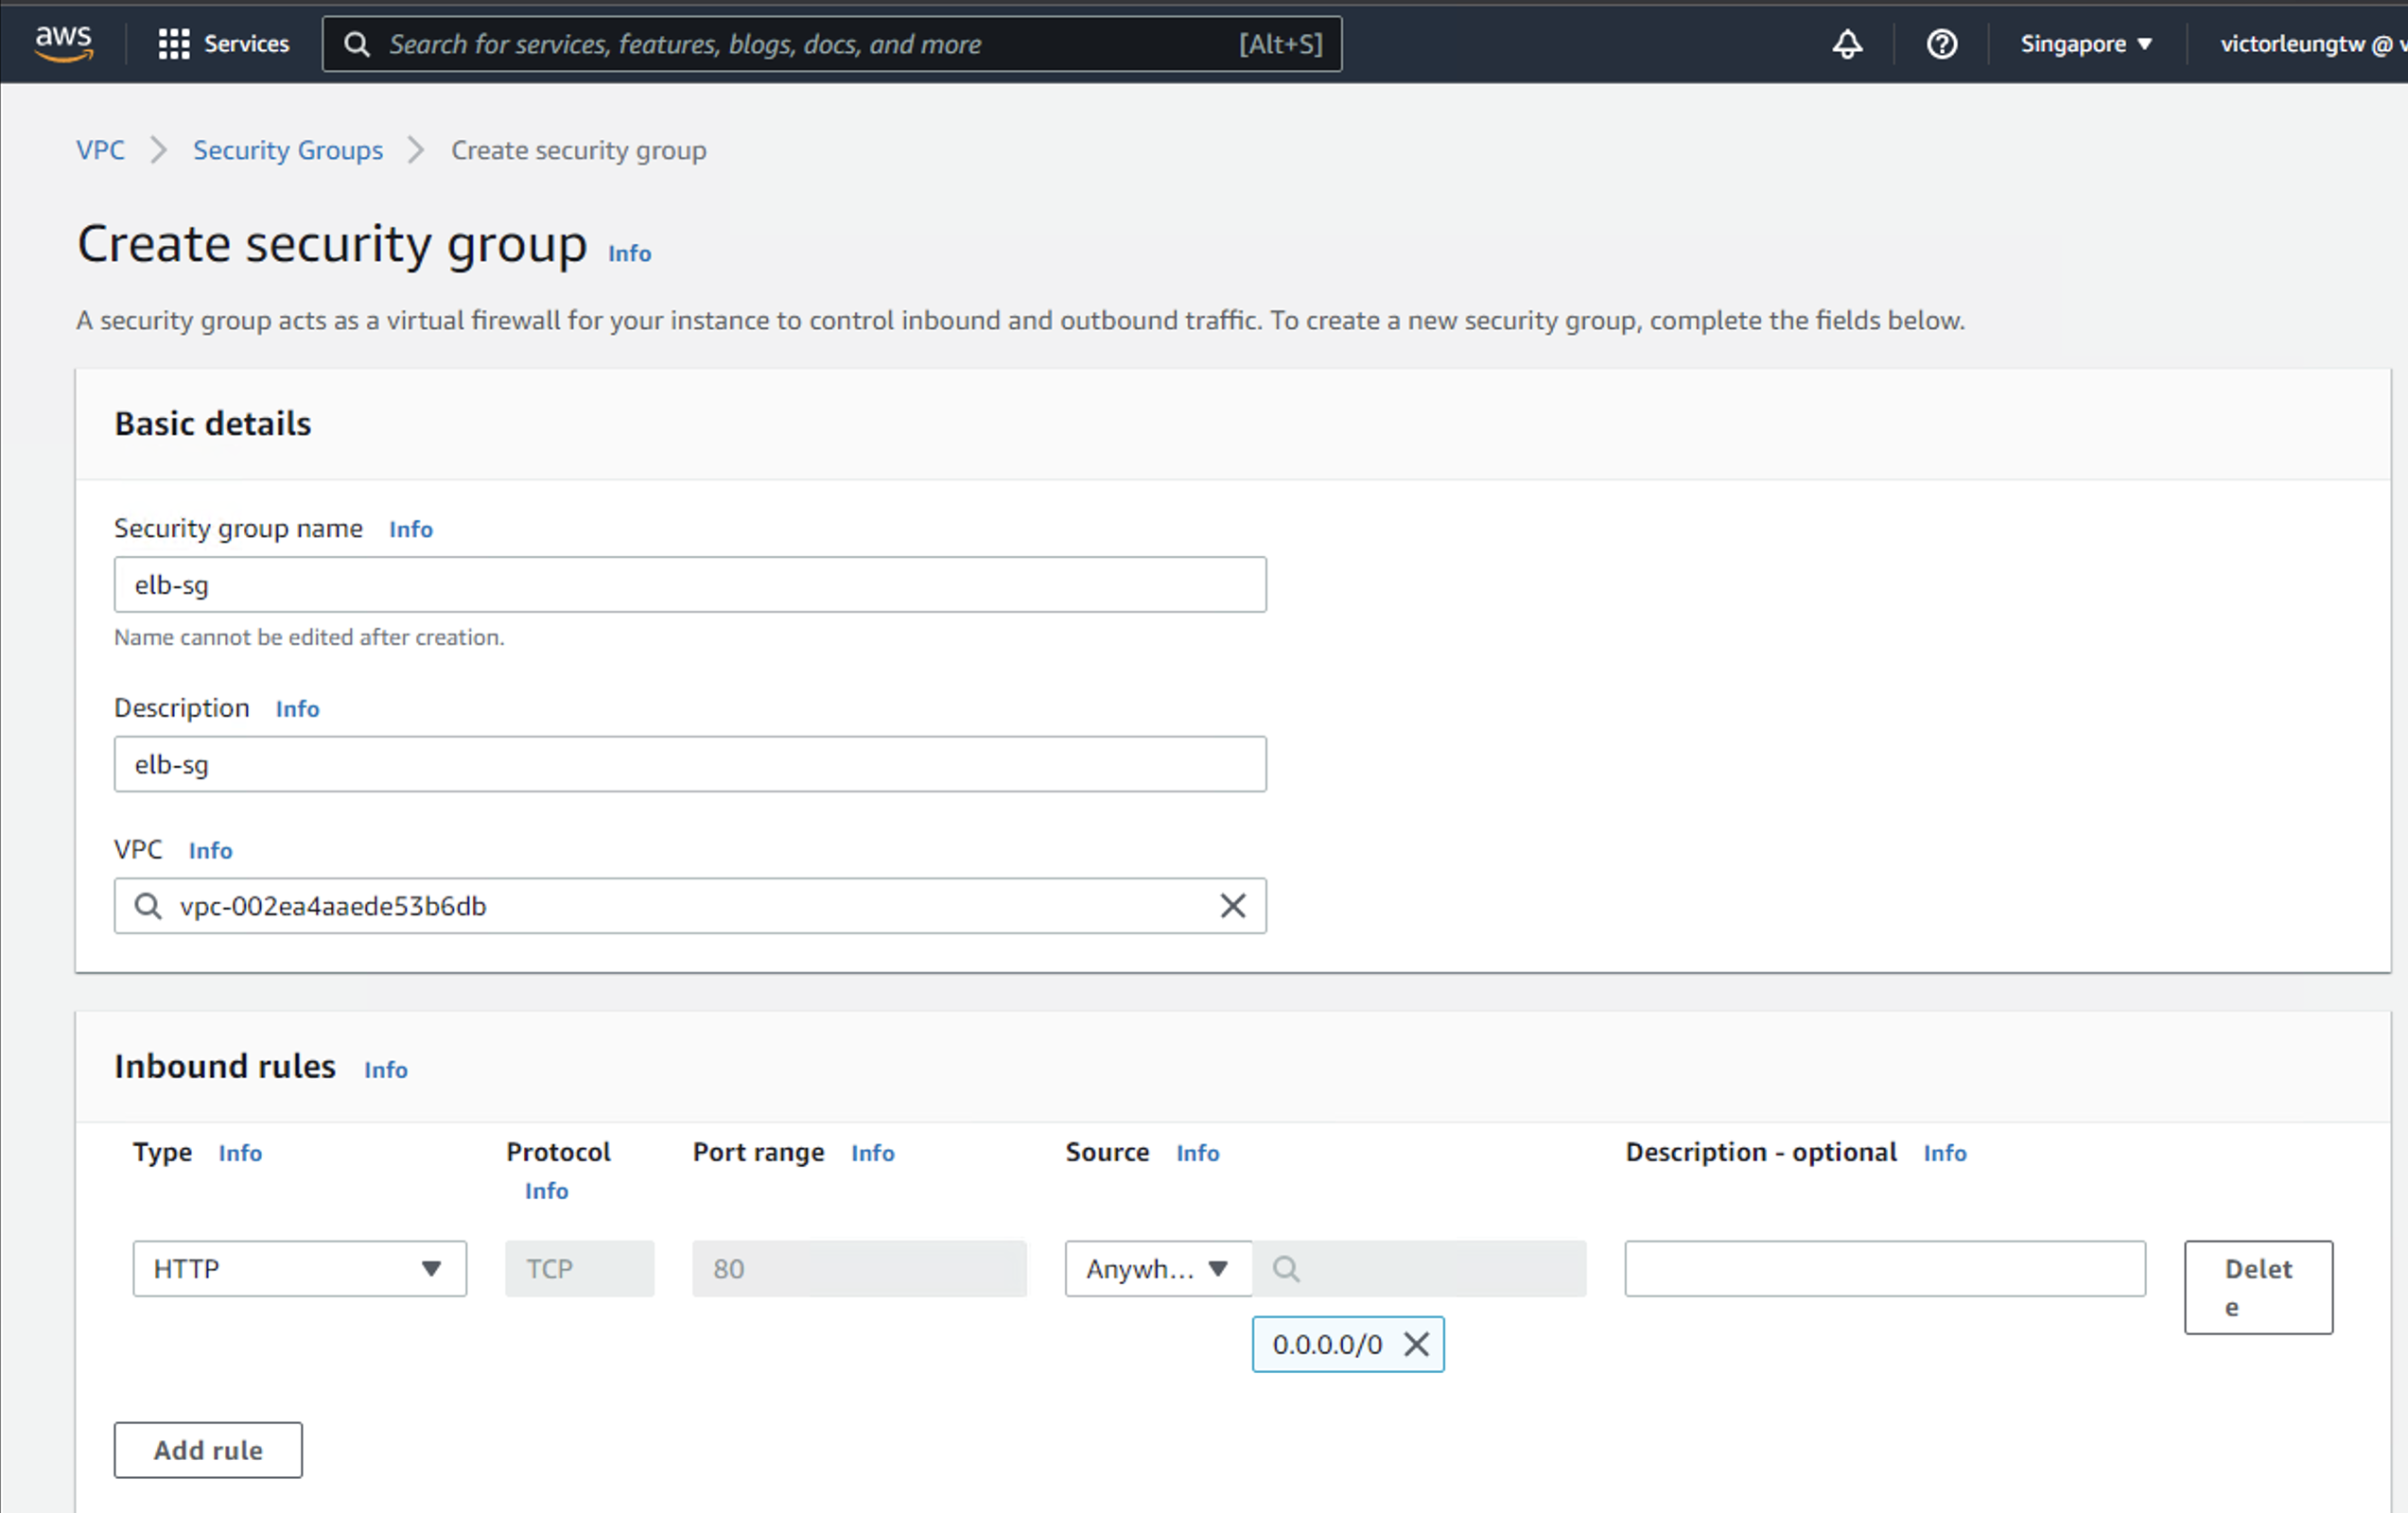2408x1513 pixels.
Task: Remove the 0.0.0.0/0 source chip
Action: pyautogui.click(x=1416, y=1344)
